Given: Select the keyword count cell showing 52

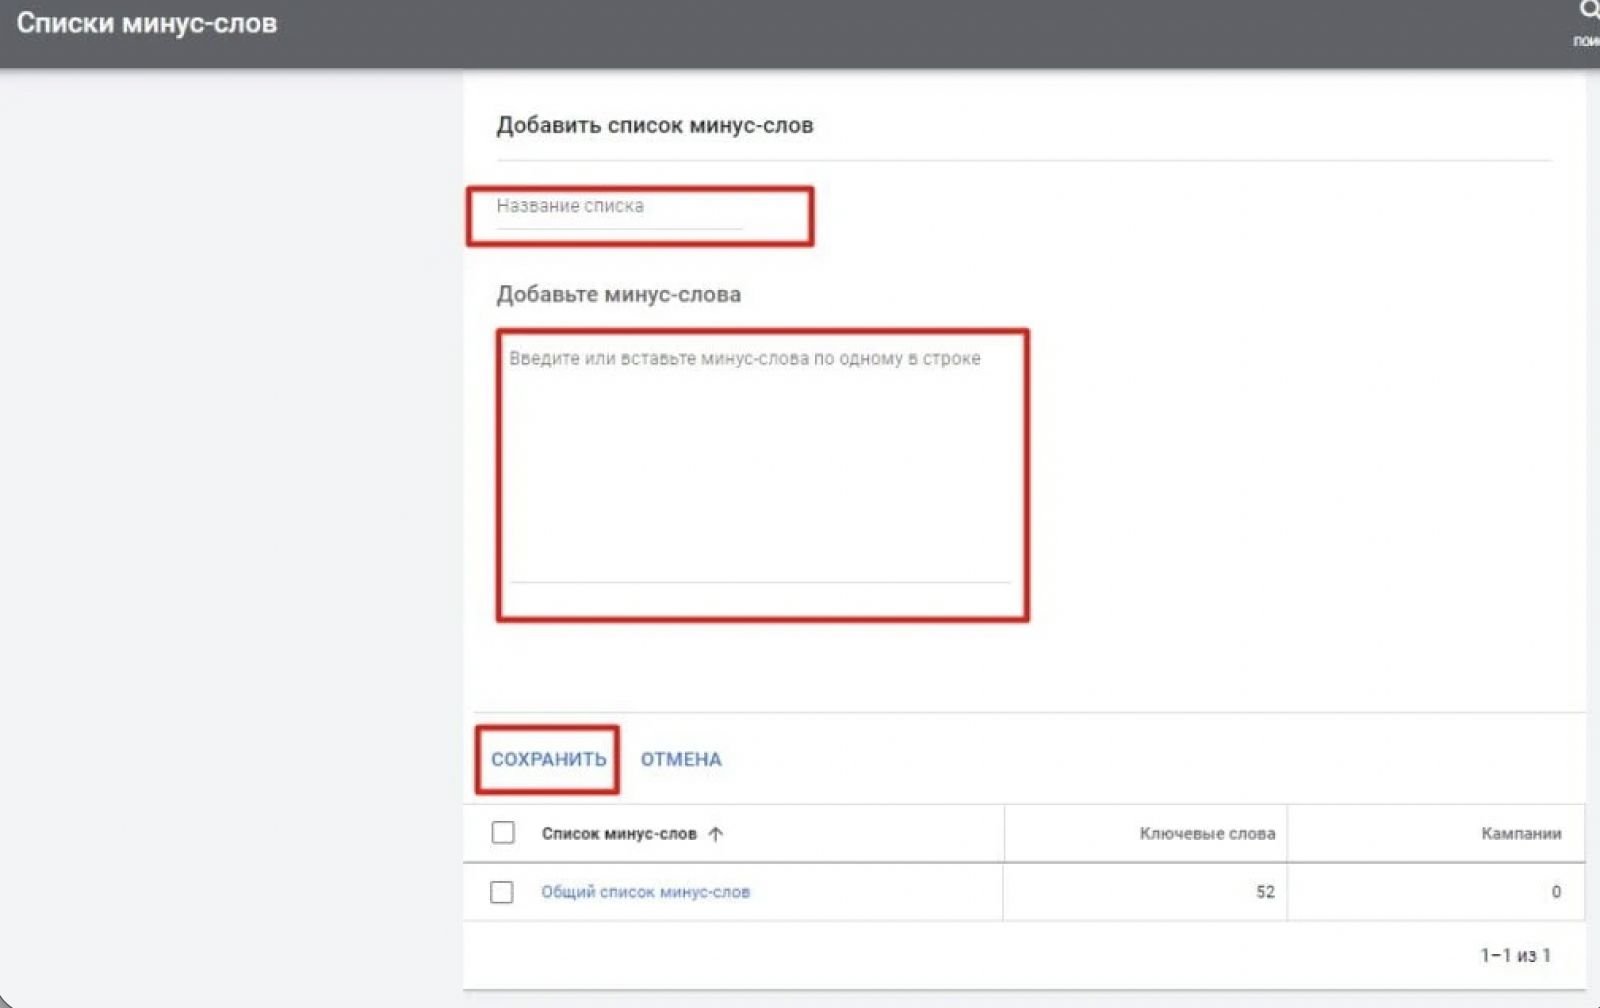Looking at the screenshot, I should (1264, 892).
